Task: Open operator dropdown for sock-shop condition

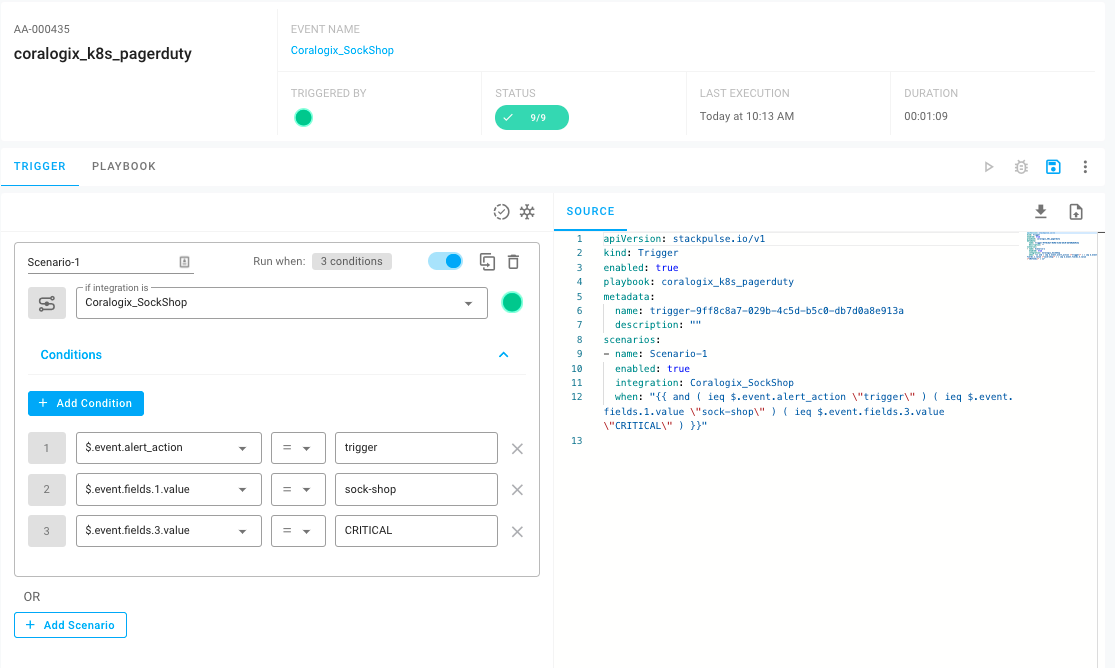Action: (298, 490)
